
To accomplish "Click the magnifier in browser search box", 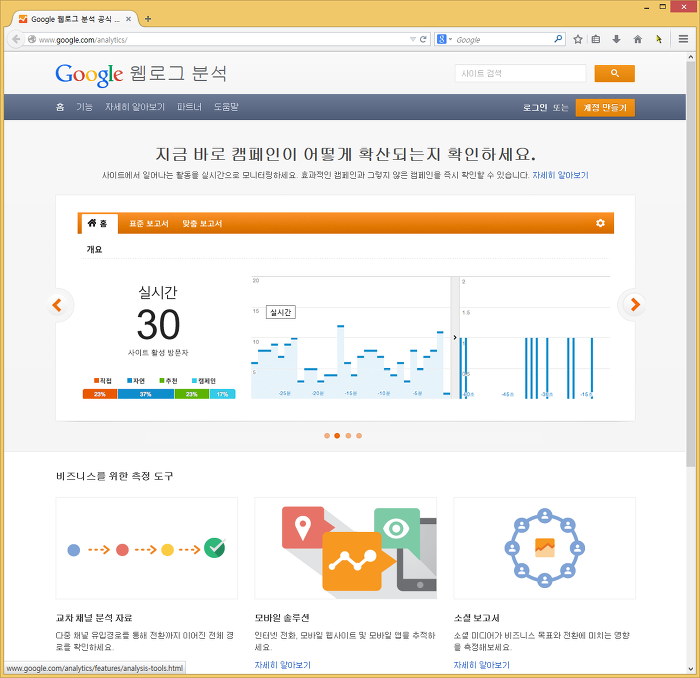I will tap(558, 39).
